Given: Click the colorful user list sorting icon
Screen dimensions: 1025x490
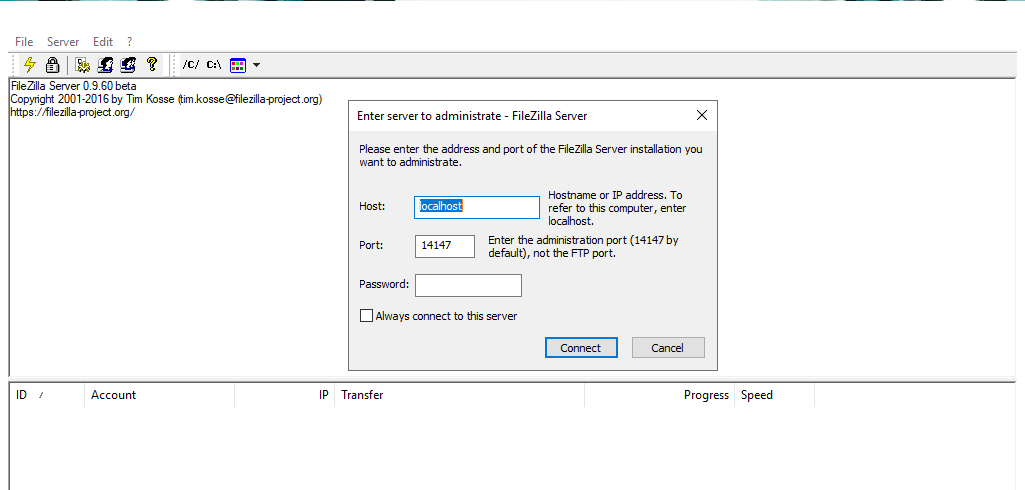Looking at the screenshot, I should [238, 65].
